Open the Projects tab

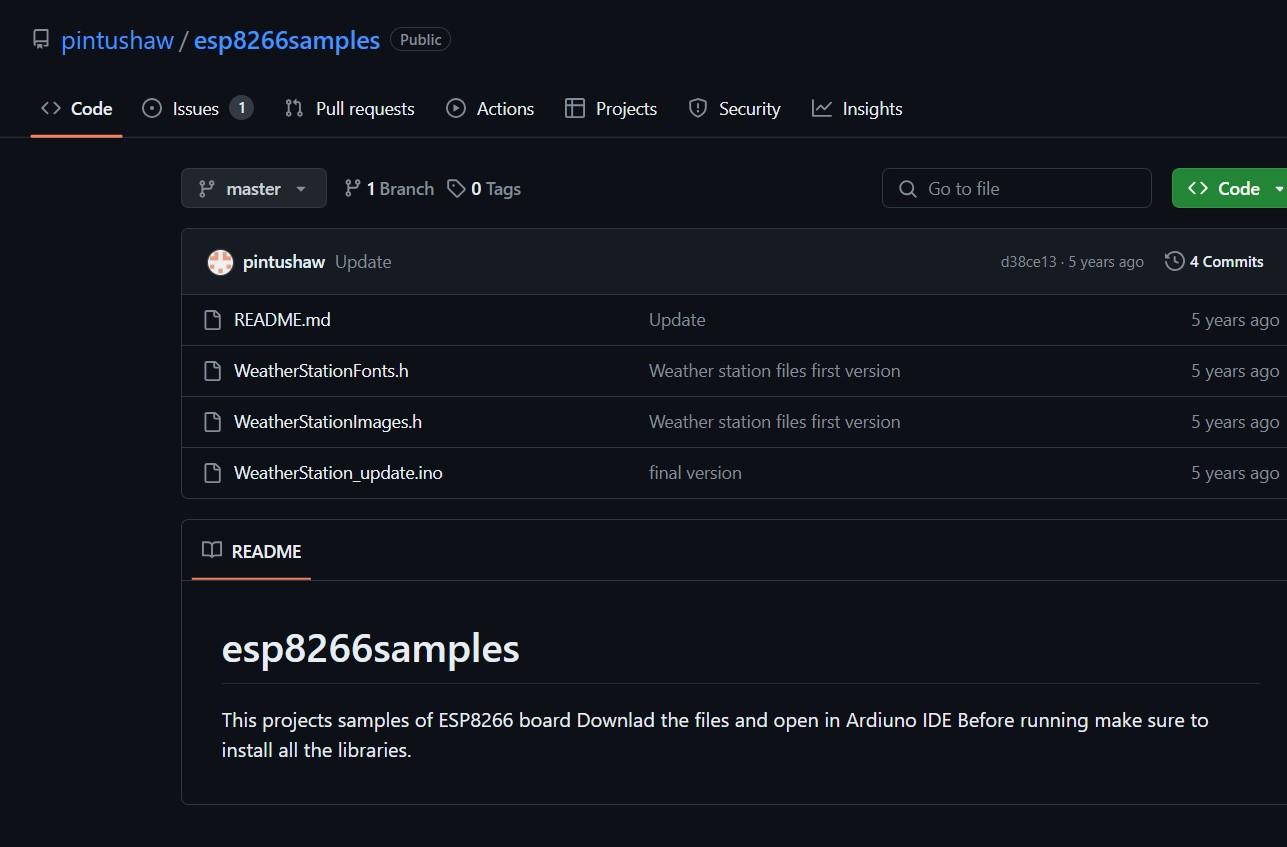point(611,108)
